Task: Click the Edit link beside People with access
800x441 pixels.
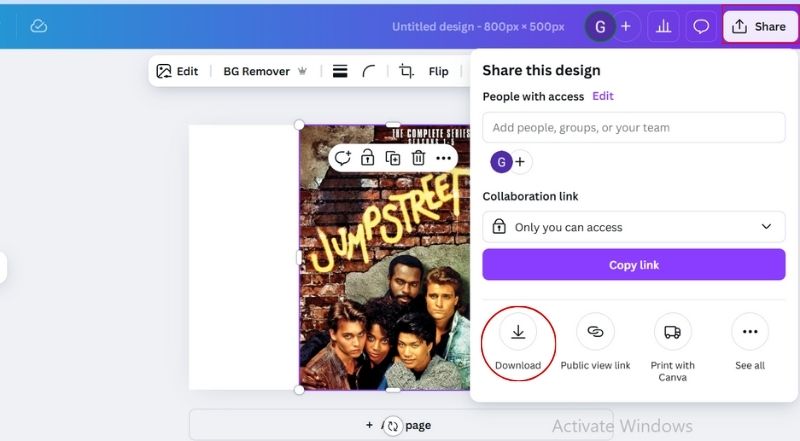Action: [x=603, y=96]
